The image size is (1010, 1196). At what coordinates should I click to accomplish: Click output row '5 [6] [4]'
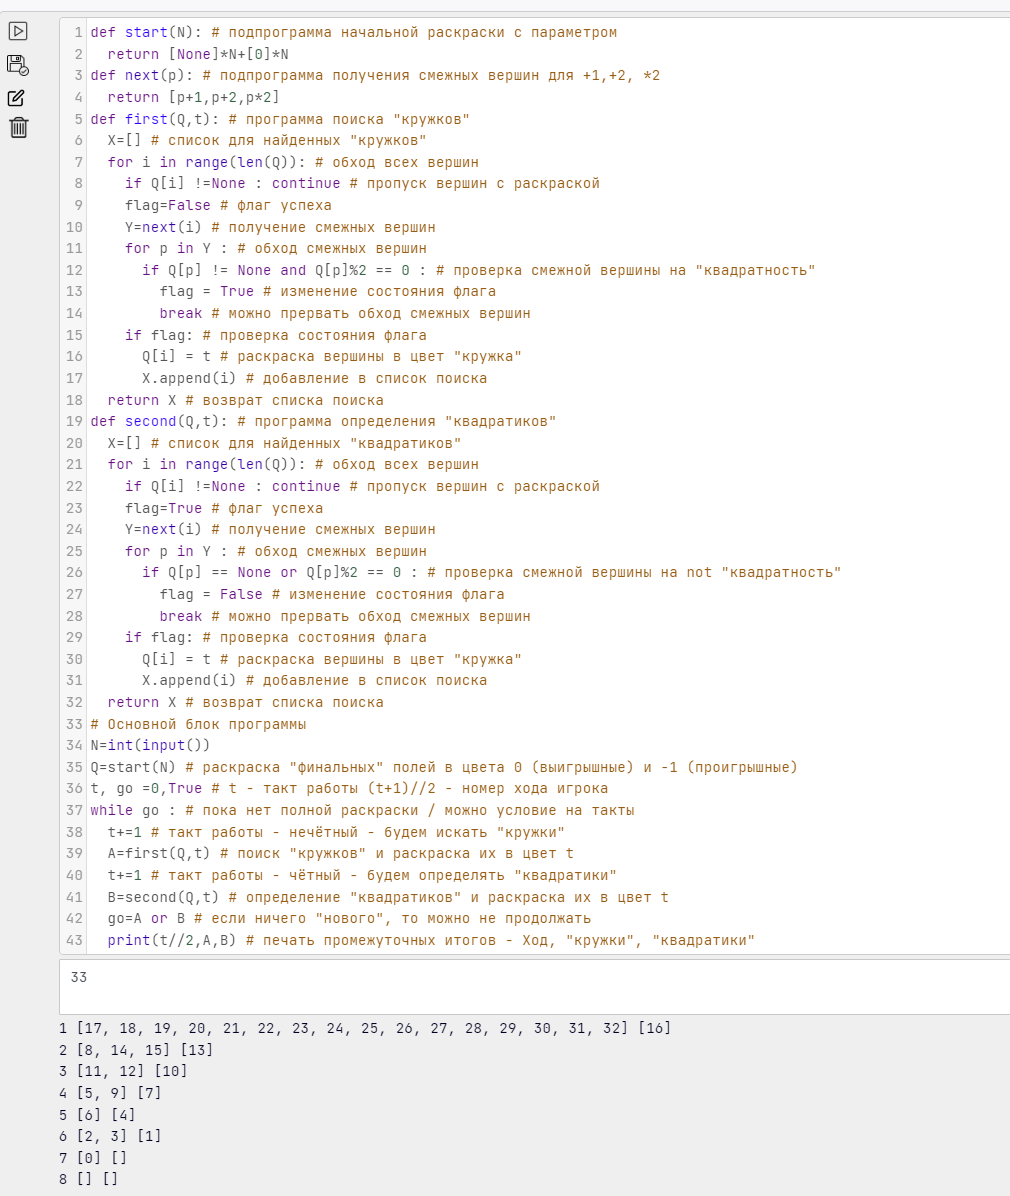tap(98, 1115)
